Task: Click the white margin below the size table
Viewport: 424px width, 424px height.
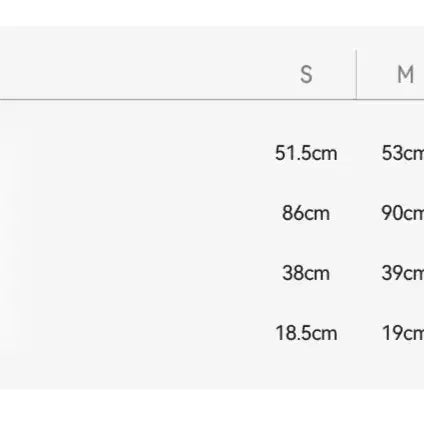Action: tap(212, 407)
